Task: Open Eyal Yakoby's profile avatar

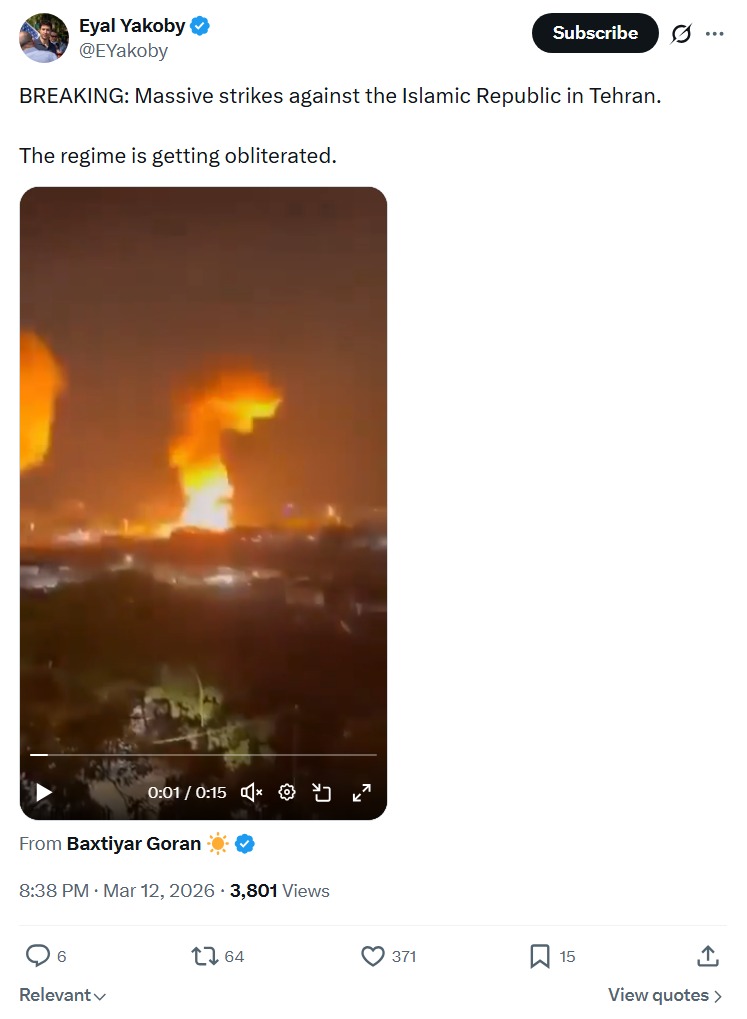Action: tap(44, 38)
